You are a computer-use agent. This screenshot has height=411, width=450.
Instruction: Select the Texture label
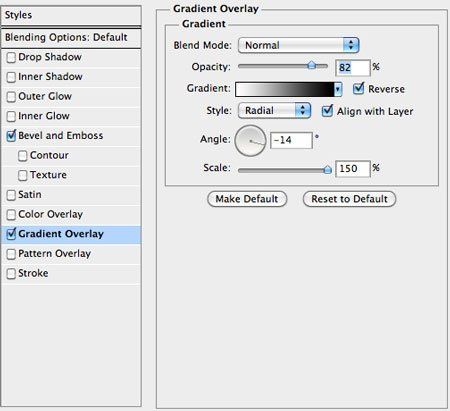click(x=48, y=175)
